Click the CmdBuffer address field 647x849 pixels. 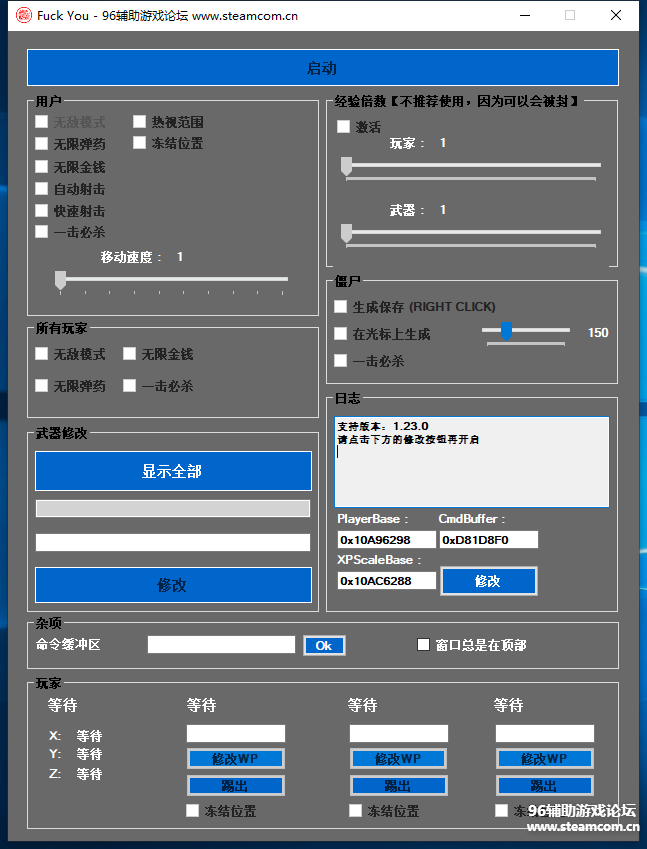point(489,540)
